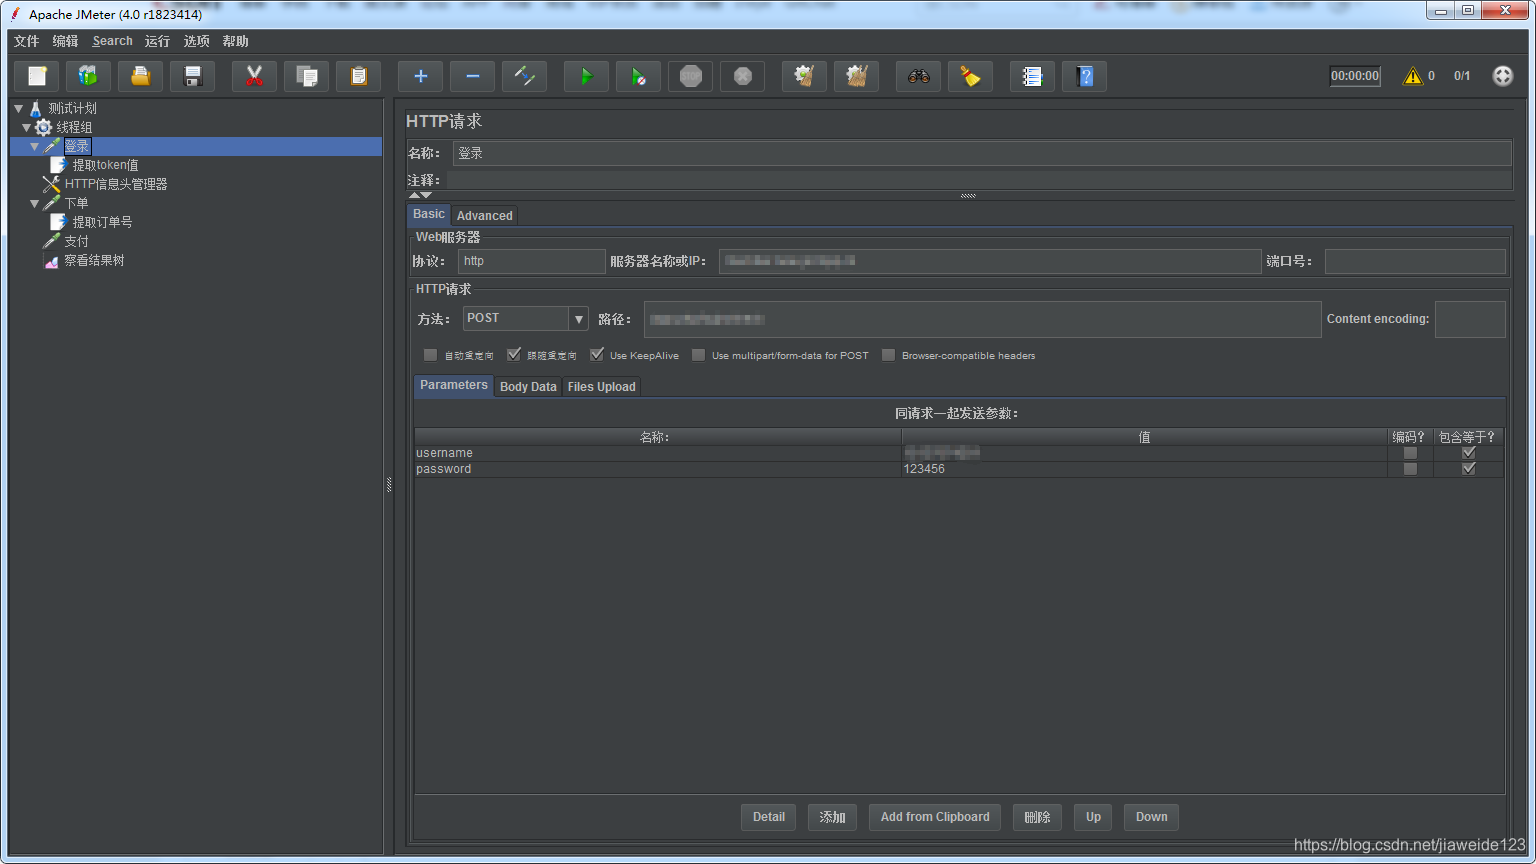
Task: Click the Shutdown test icon
Action: (743, 76)
